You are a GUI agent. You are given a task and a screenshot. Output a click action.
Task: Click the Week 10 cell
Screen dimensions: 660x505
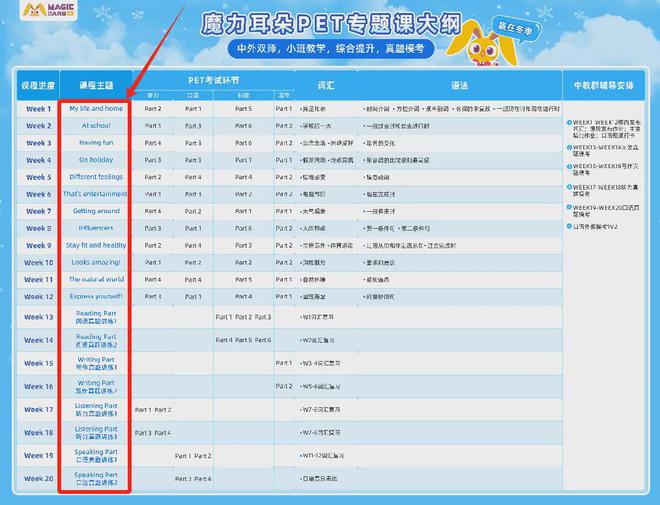click(x=38, y=263)
